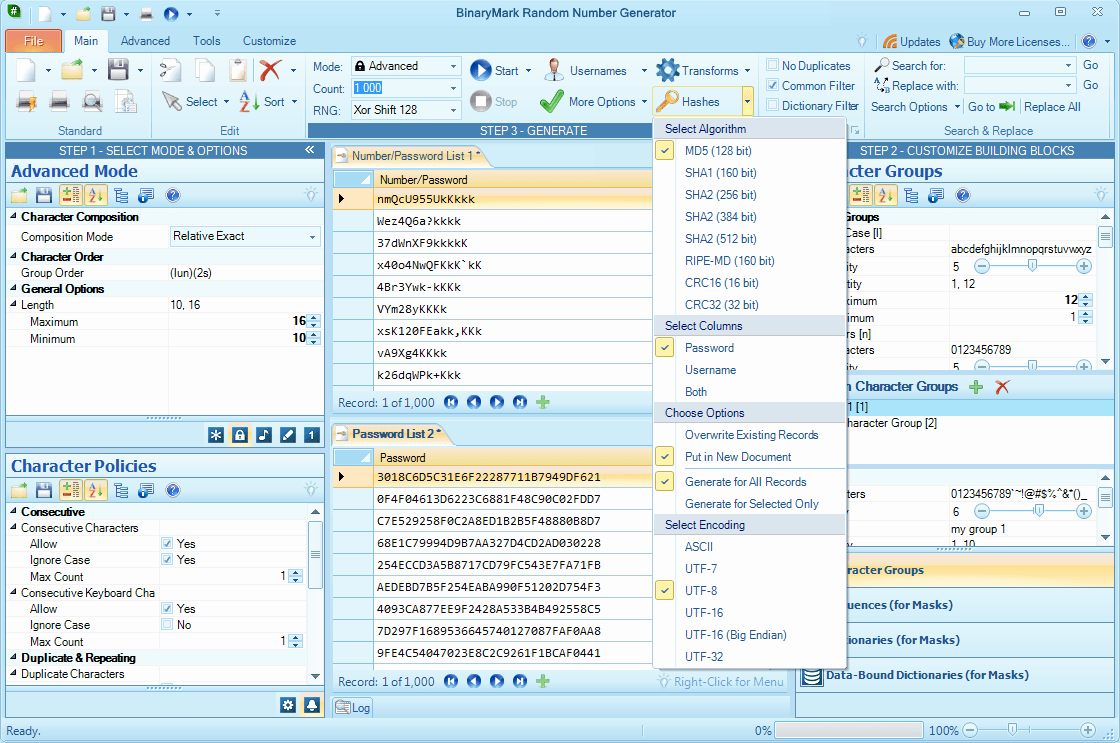Click the red X next to Character Groups
The height and width of the screenshot is (743, 1120).
tap(1002, 387)
